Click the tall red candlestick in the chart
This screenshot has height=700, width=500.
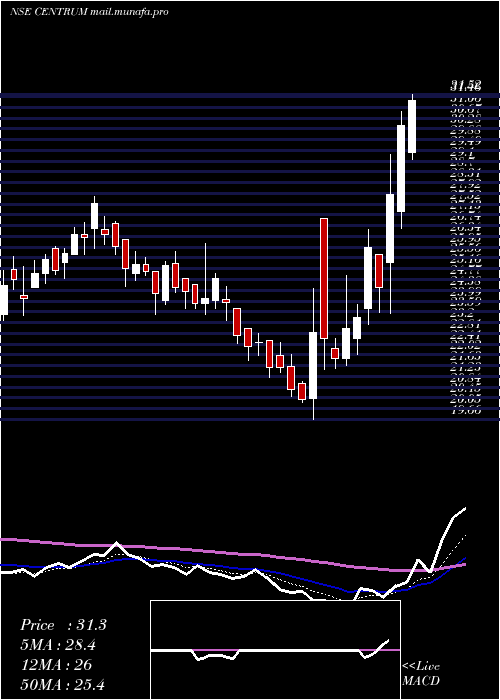[x=324, y=278]
